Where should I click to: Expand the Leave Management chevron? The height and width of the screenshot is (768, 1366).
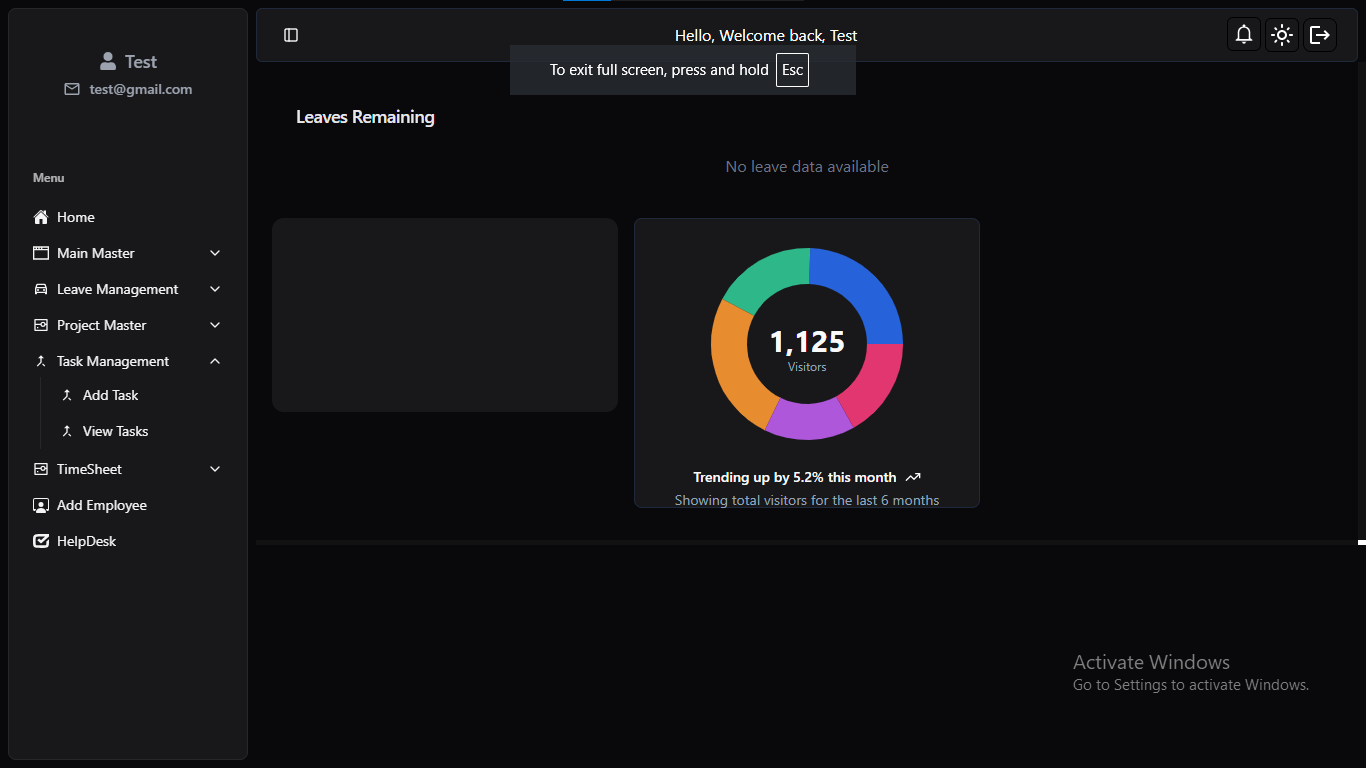[x=215, y=289]
